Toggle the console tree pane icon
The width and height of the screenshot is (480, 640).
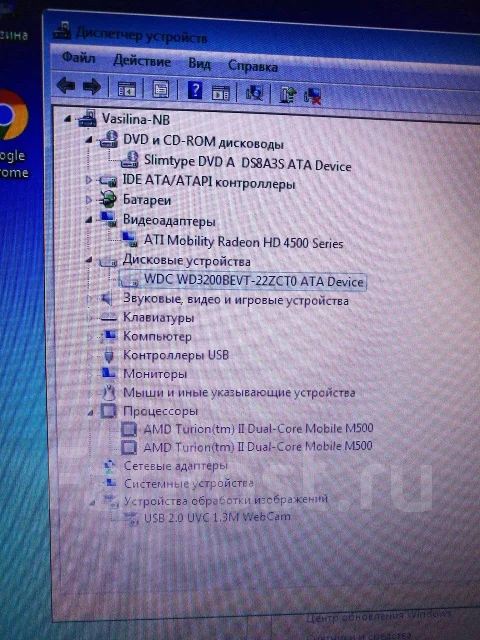pyautogui.click(x=127, y=88)
